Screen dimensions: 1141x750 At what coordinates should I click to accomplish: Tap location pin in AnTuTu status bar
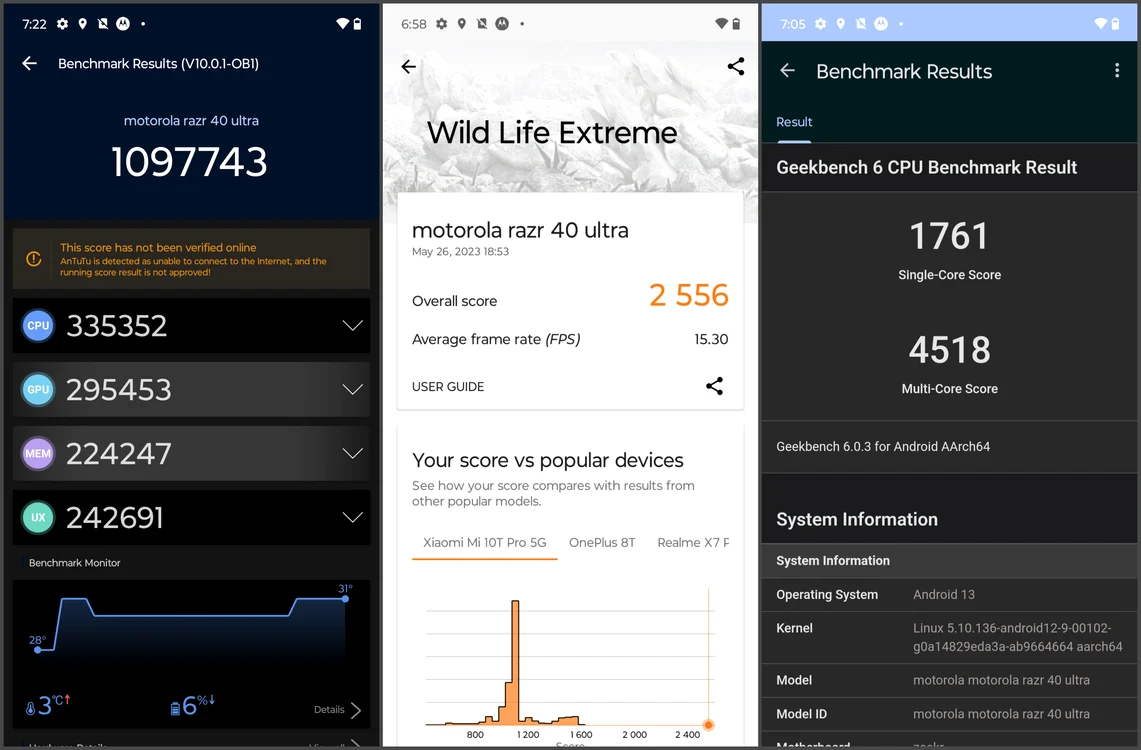coord(82,24)
